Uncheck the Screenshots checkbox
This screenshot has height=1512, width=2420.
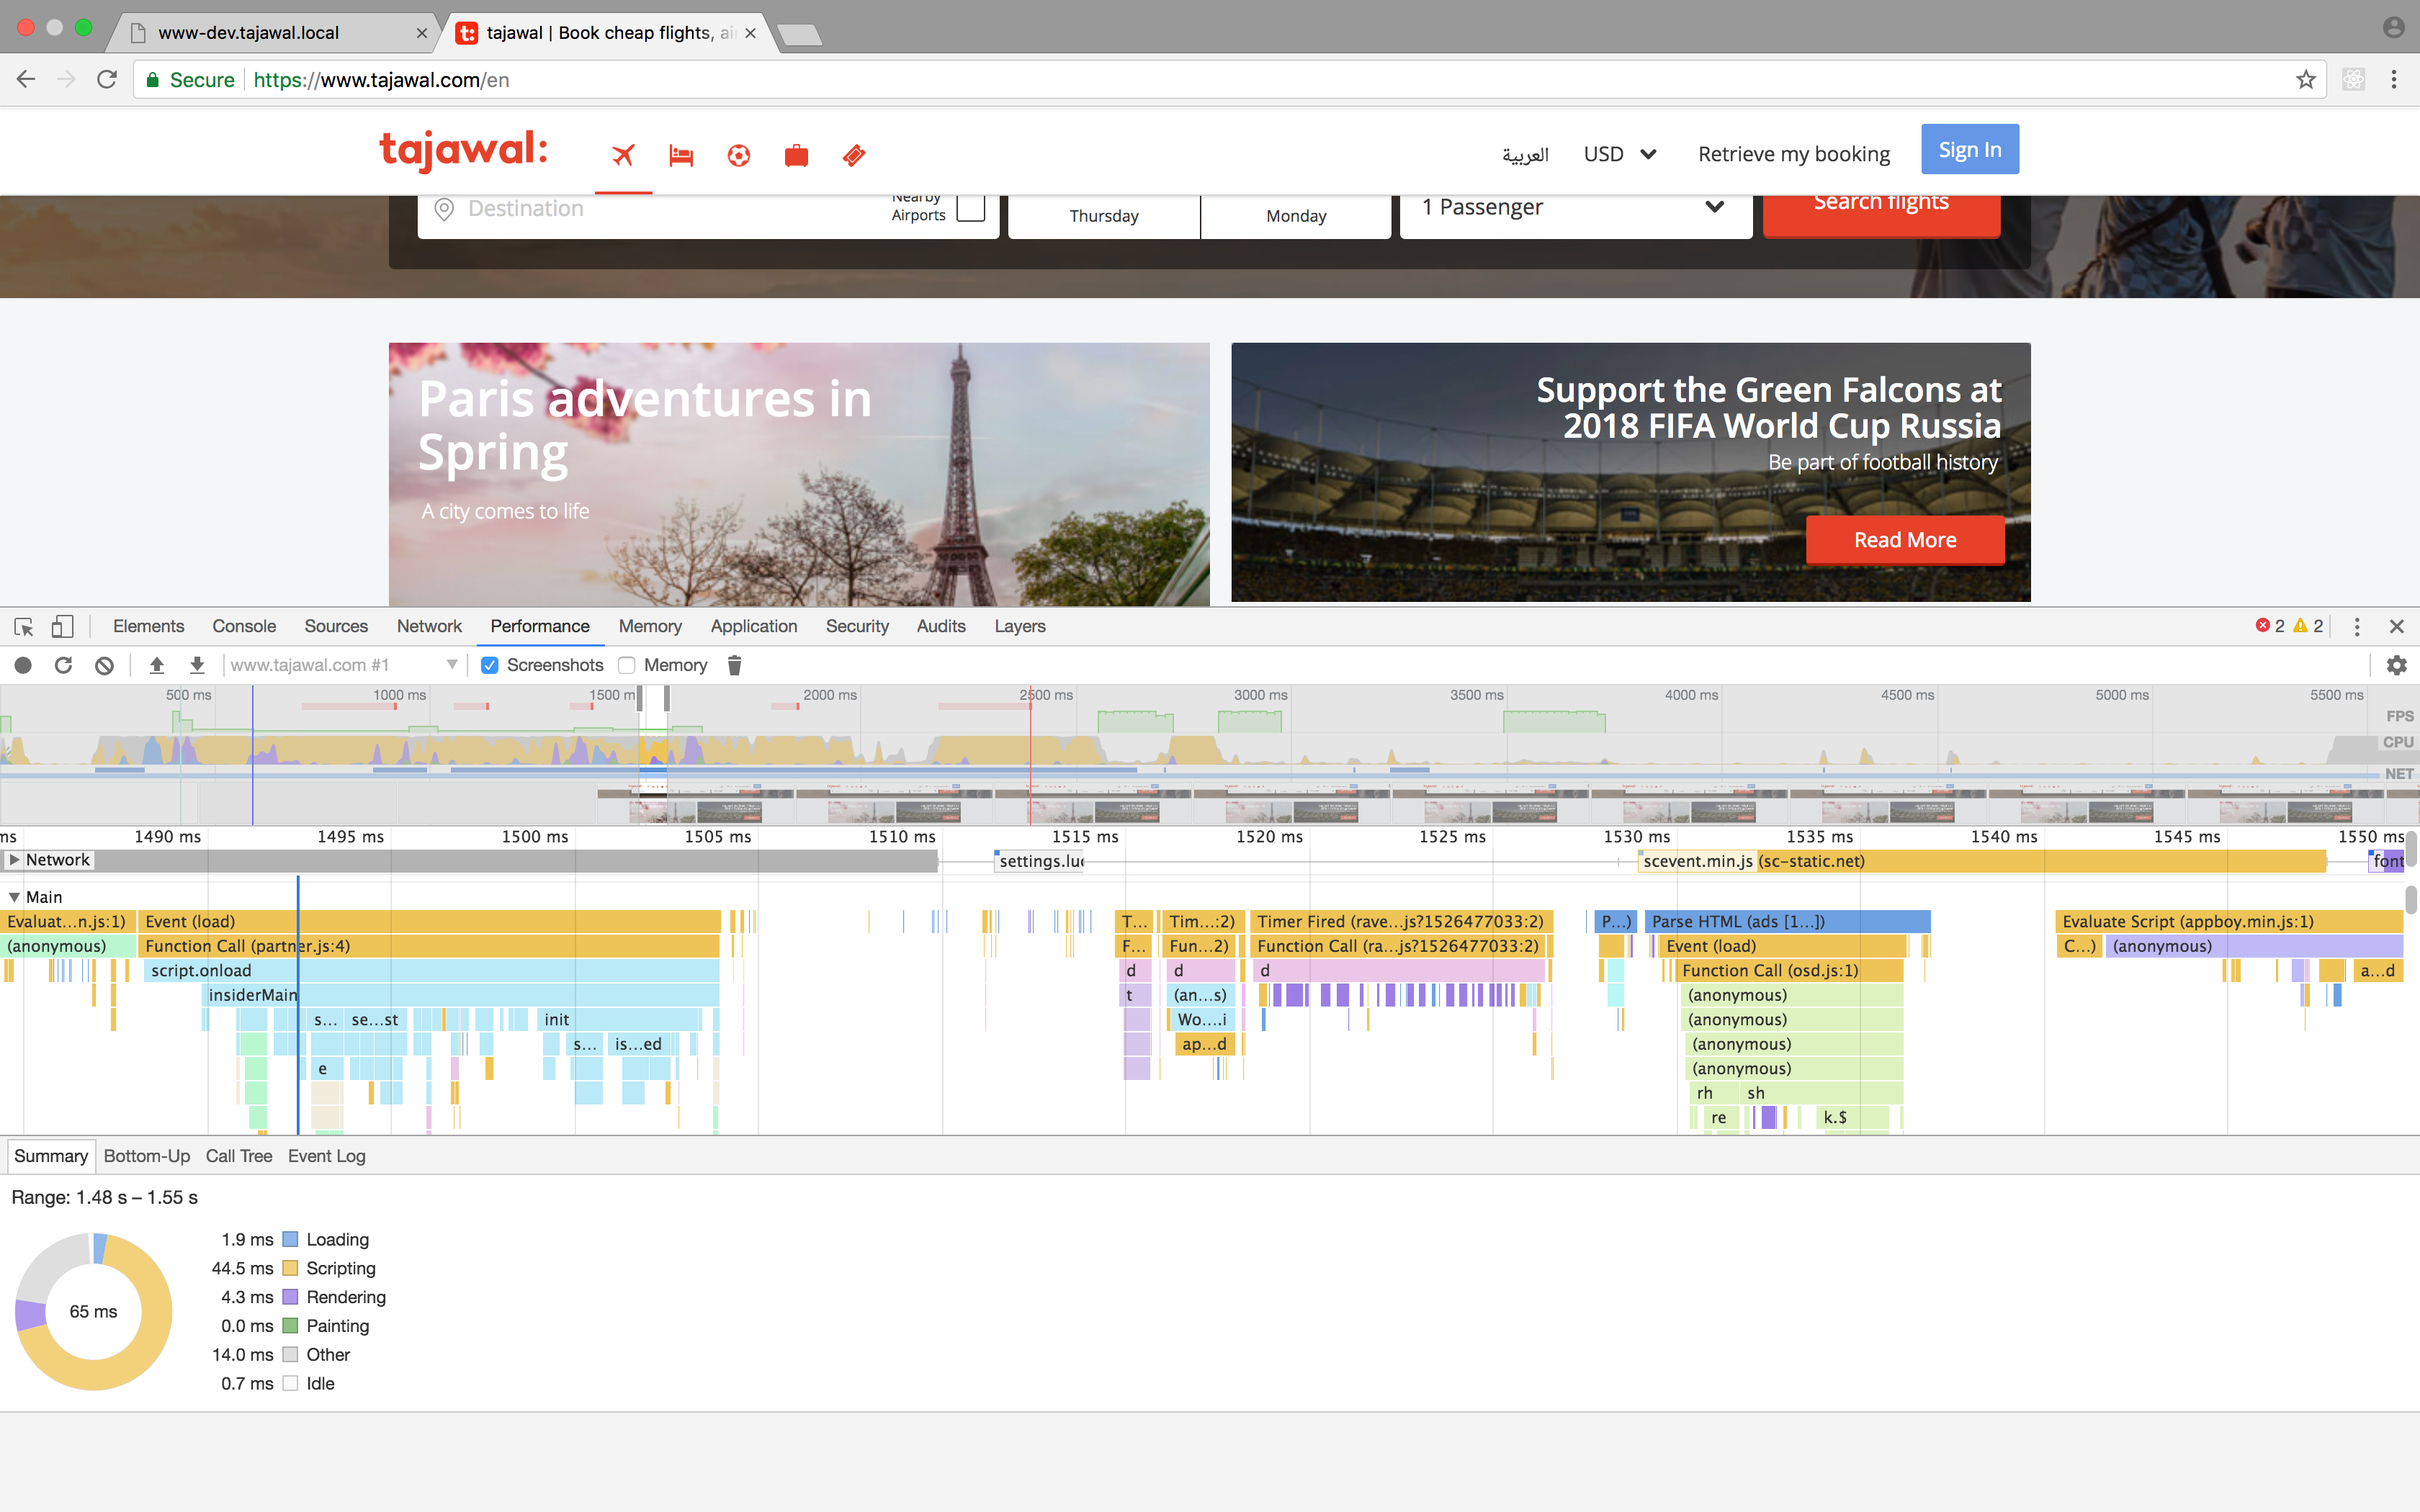[489, 664]
